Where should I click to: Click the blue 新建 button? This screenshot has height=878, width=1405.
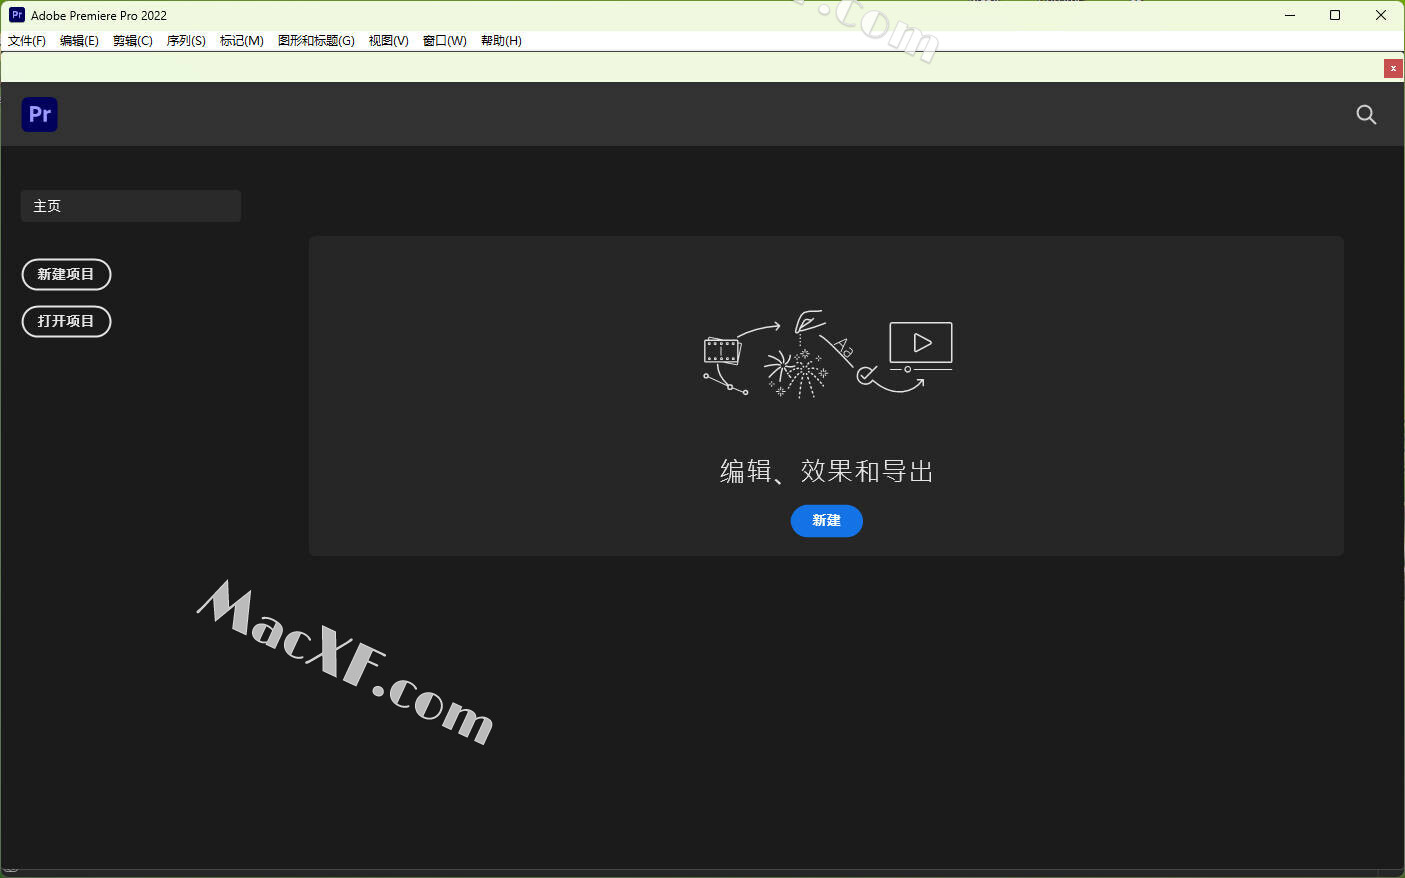point(827,520)
